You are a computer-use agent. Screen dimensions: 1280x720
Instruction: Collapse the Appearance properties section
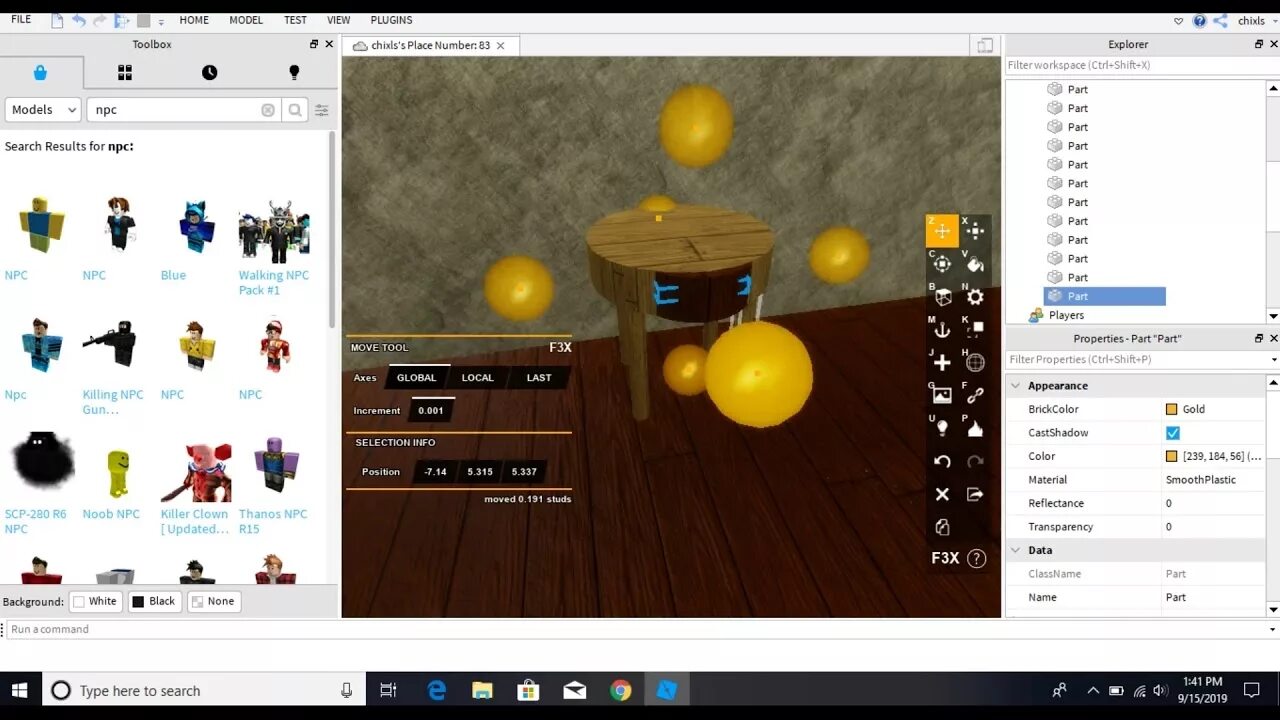[x=1016, y=386]
